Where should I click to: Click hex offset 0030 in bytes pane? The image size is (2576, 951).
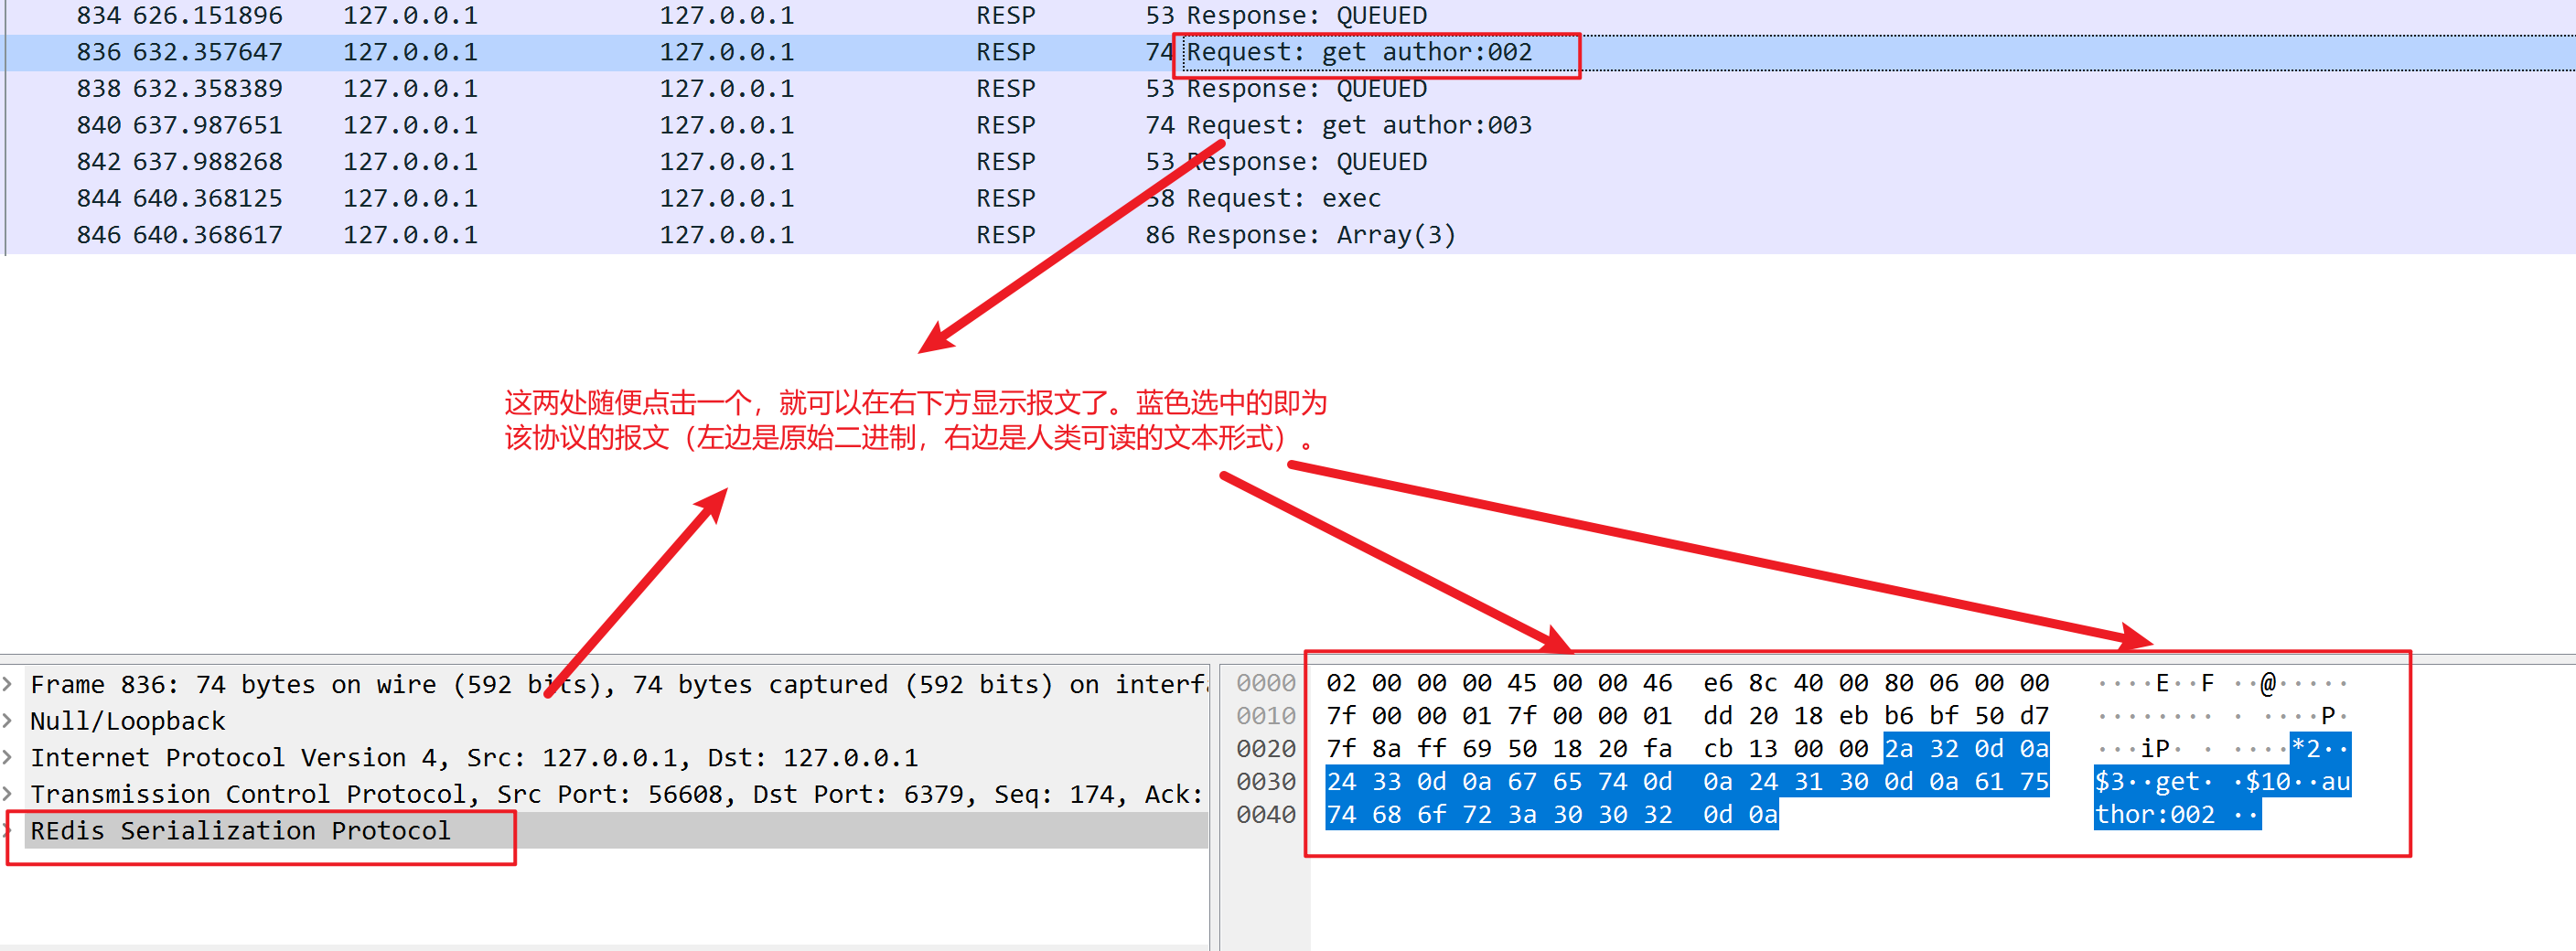[x=1265, y=782]
